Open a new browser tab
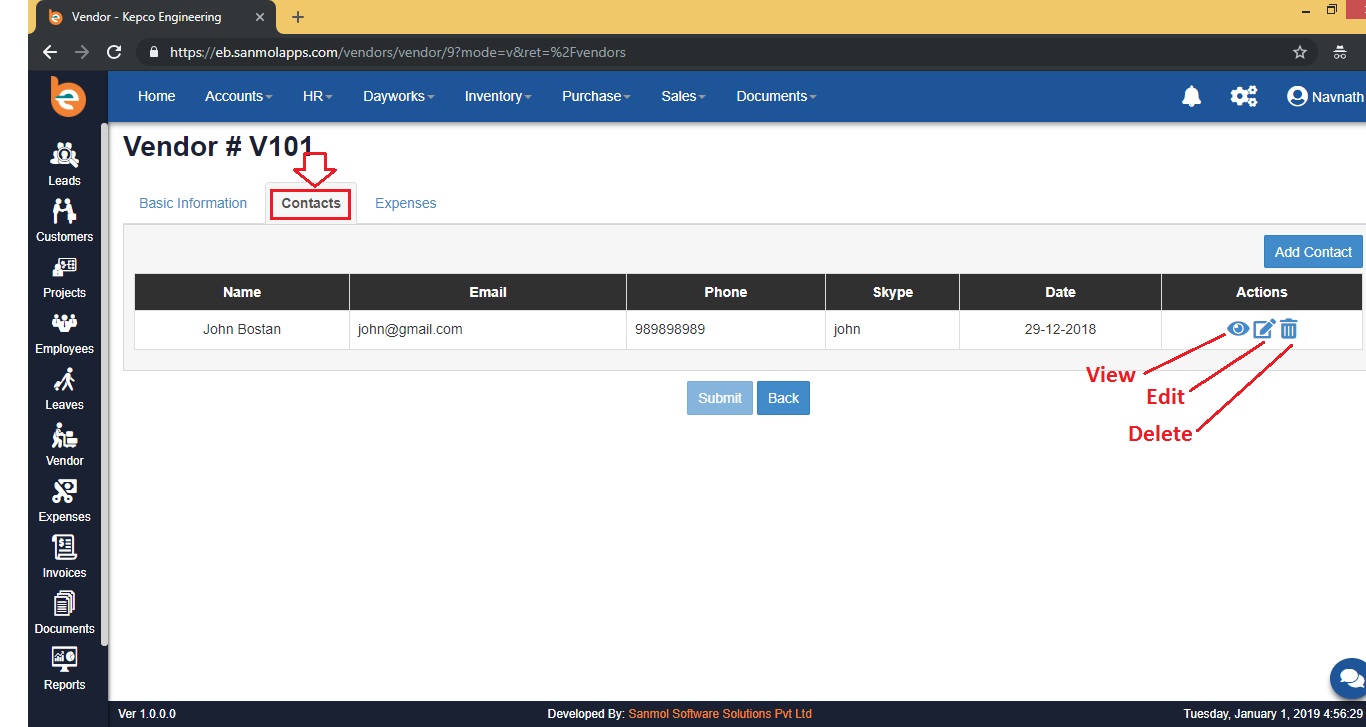1366x727 pixels. tap(298, 17)
